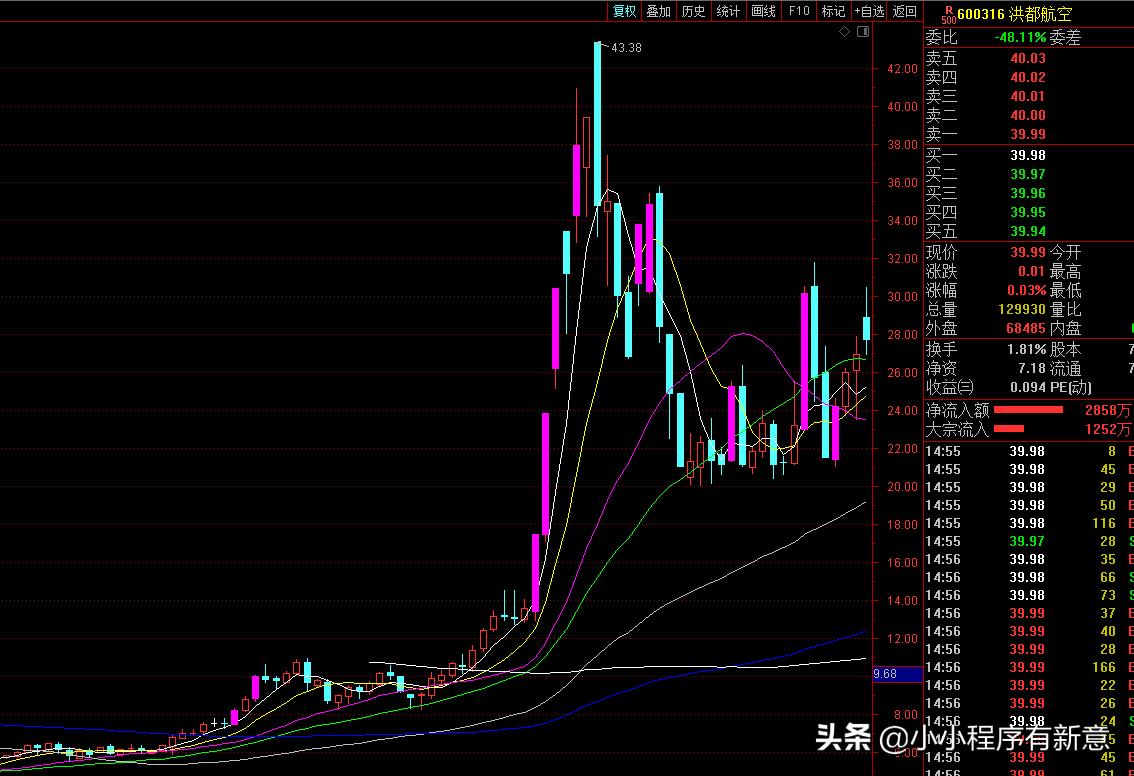Click the 600316 洪都航空 stock title
The width and height of the screenshot is (1134, 776).
pyautogui.click(x=1014, y=15)
